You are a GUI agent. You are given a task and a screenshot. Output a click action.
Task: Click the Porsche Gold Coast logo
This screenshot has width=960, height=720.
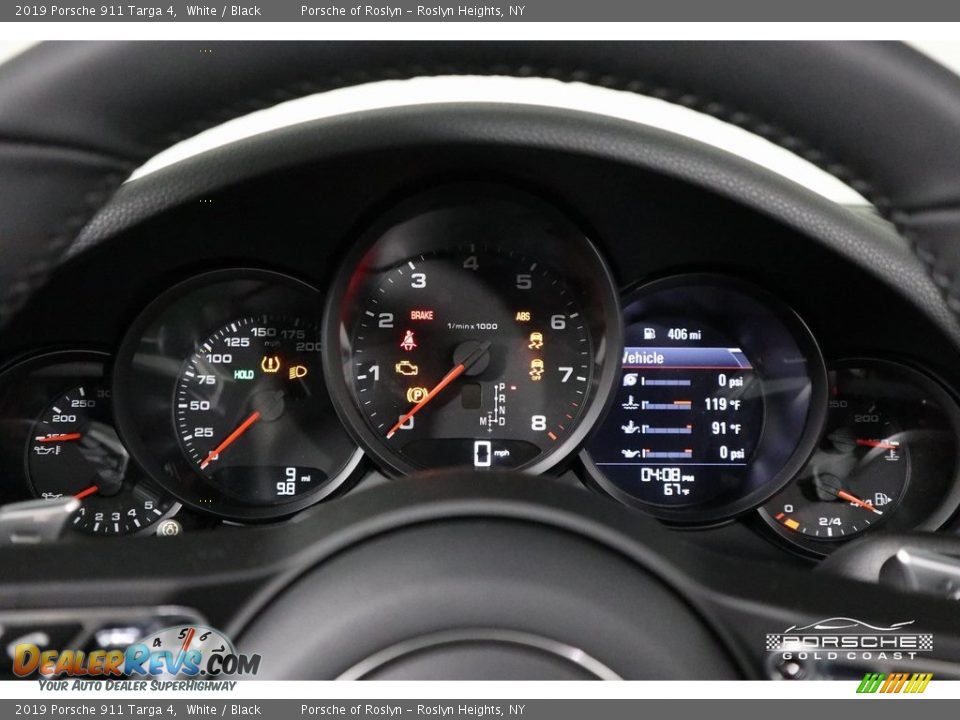pos(849,641)
